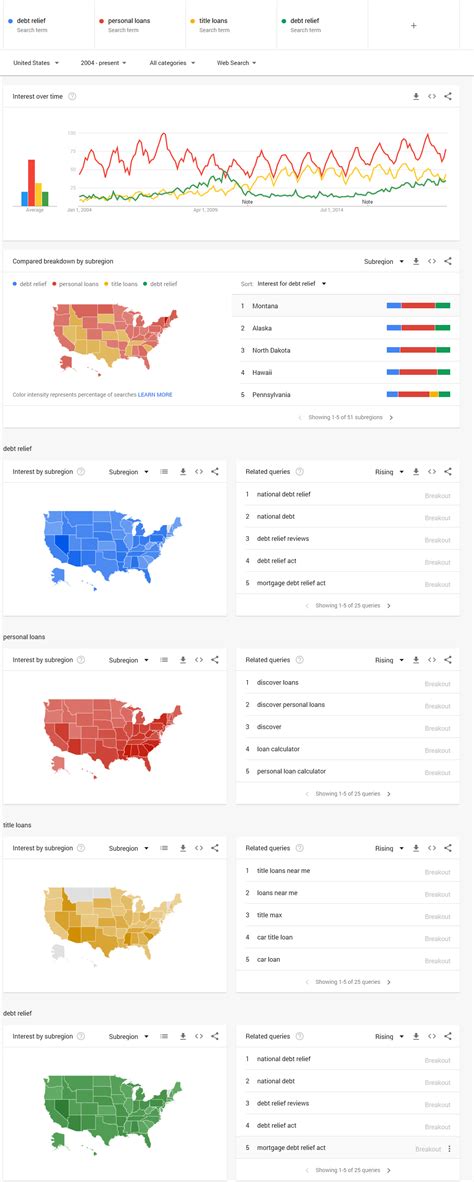Open the All categories dropdown
Screen dimensions: 474x1182
tap(172, 63)
